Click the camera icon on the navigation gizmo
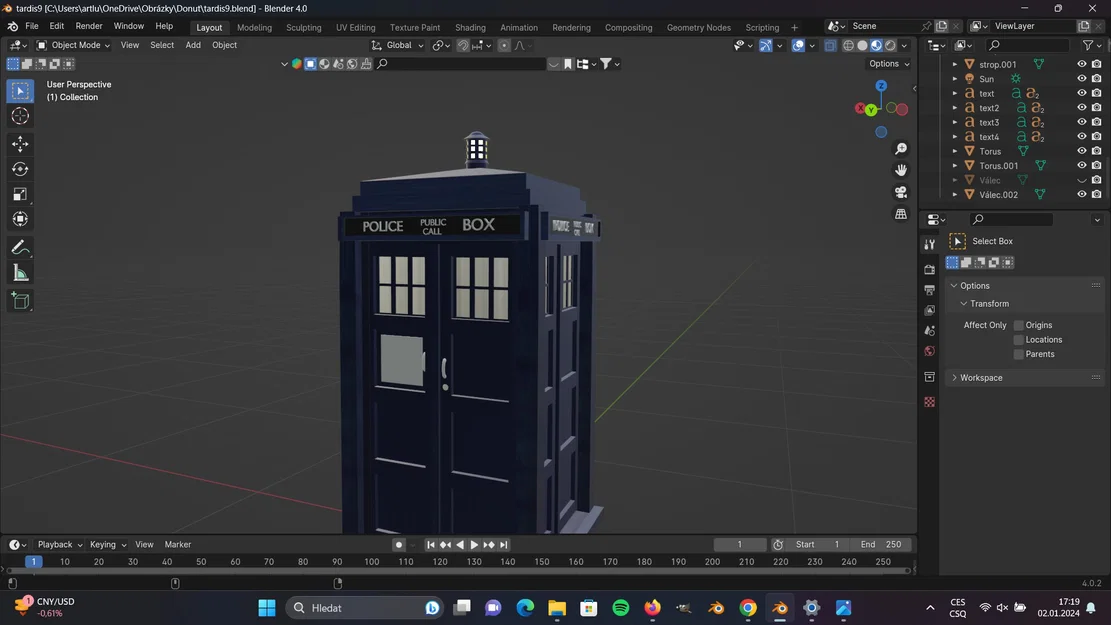The height and width of the screenshot is (625, 1111). [901, 191]
